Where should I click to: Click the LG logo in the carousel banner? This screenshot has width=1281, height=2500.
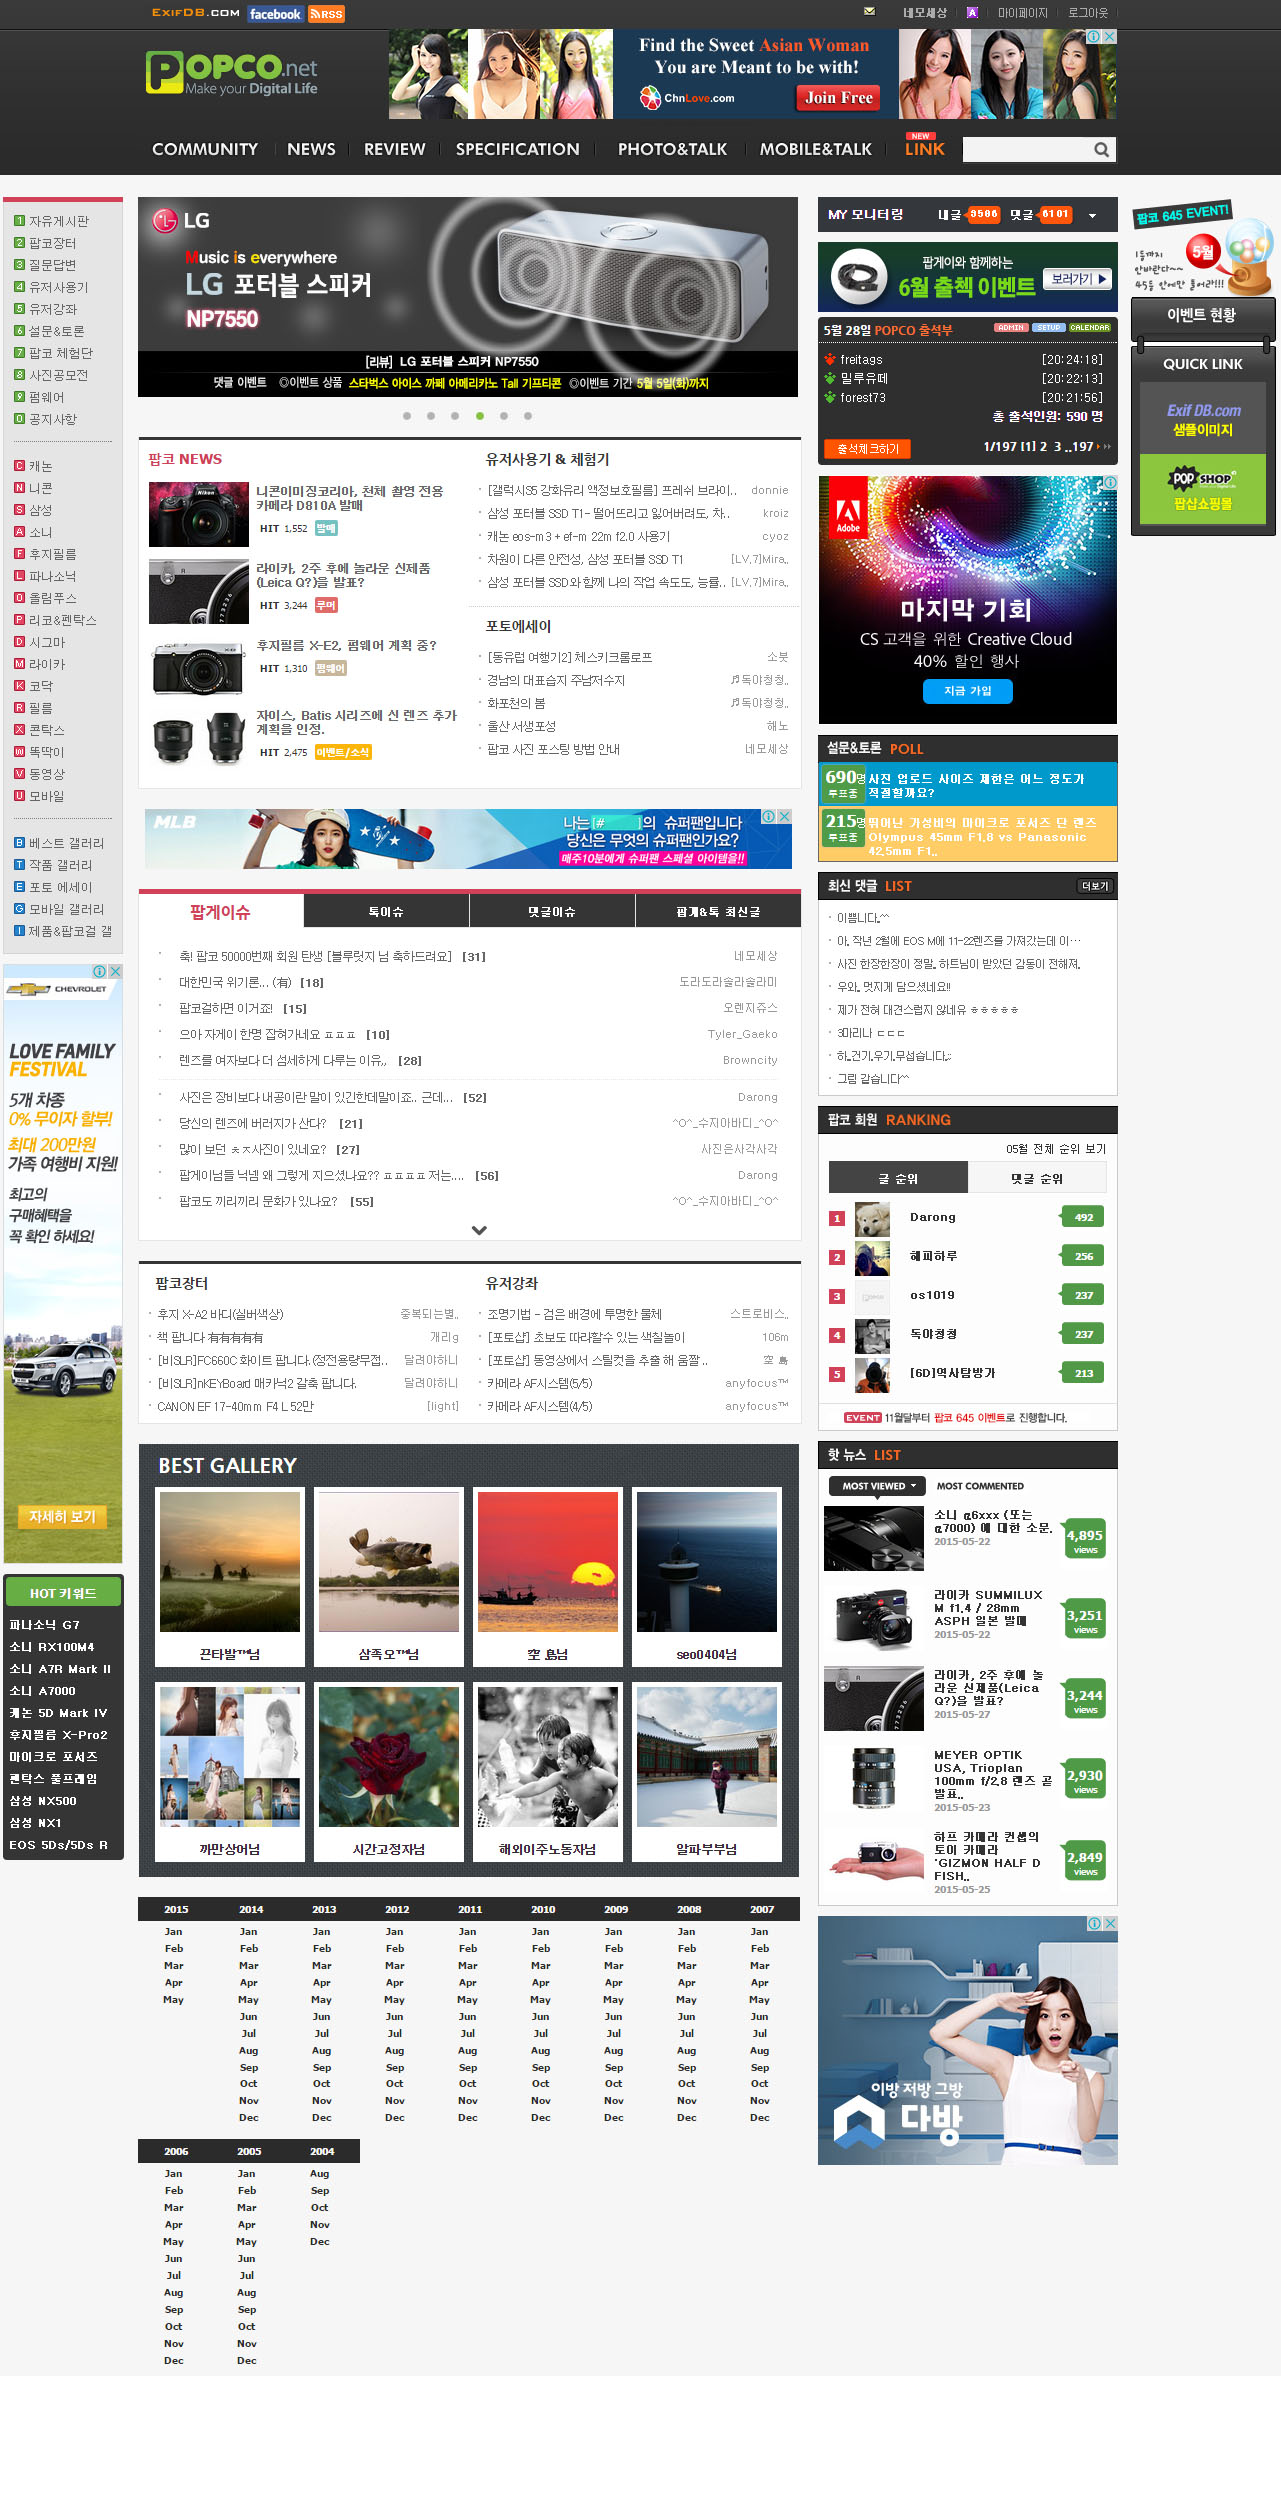[x=181, y=221]
